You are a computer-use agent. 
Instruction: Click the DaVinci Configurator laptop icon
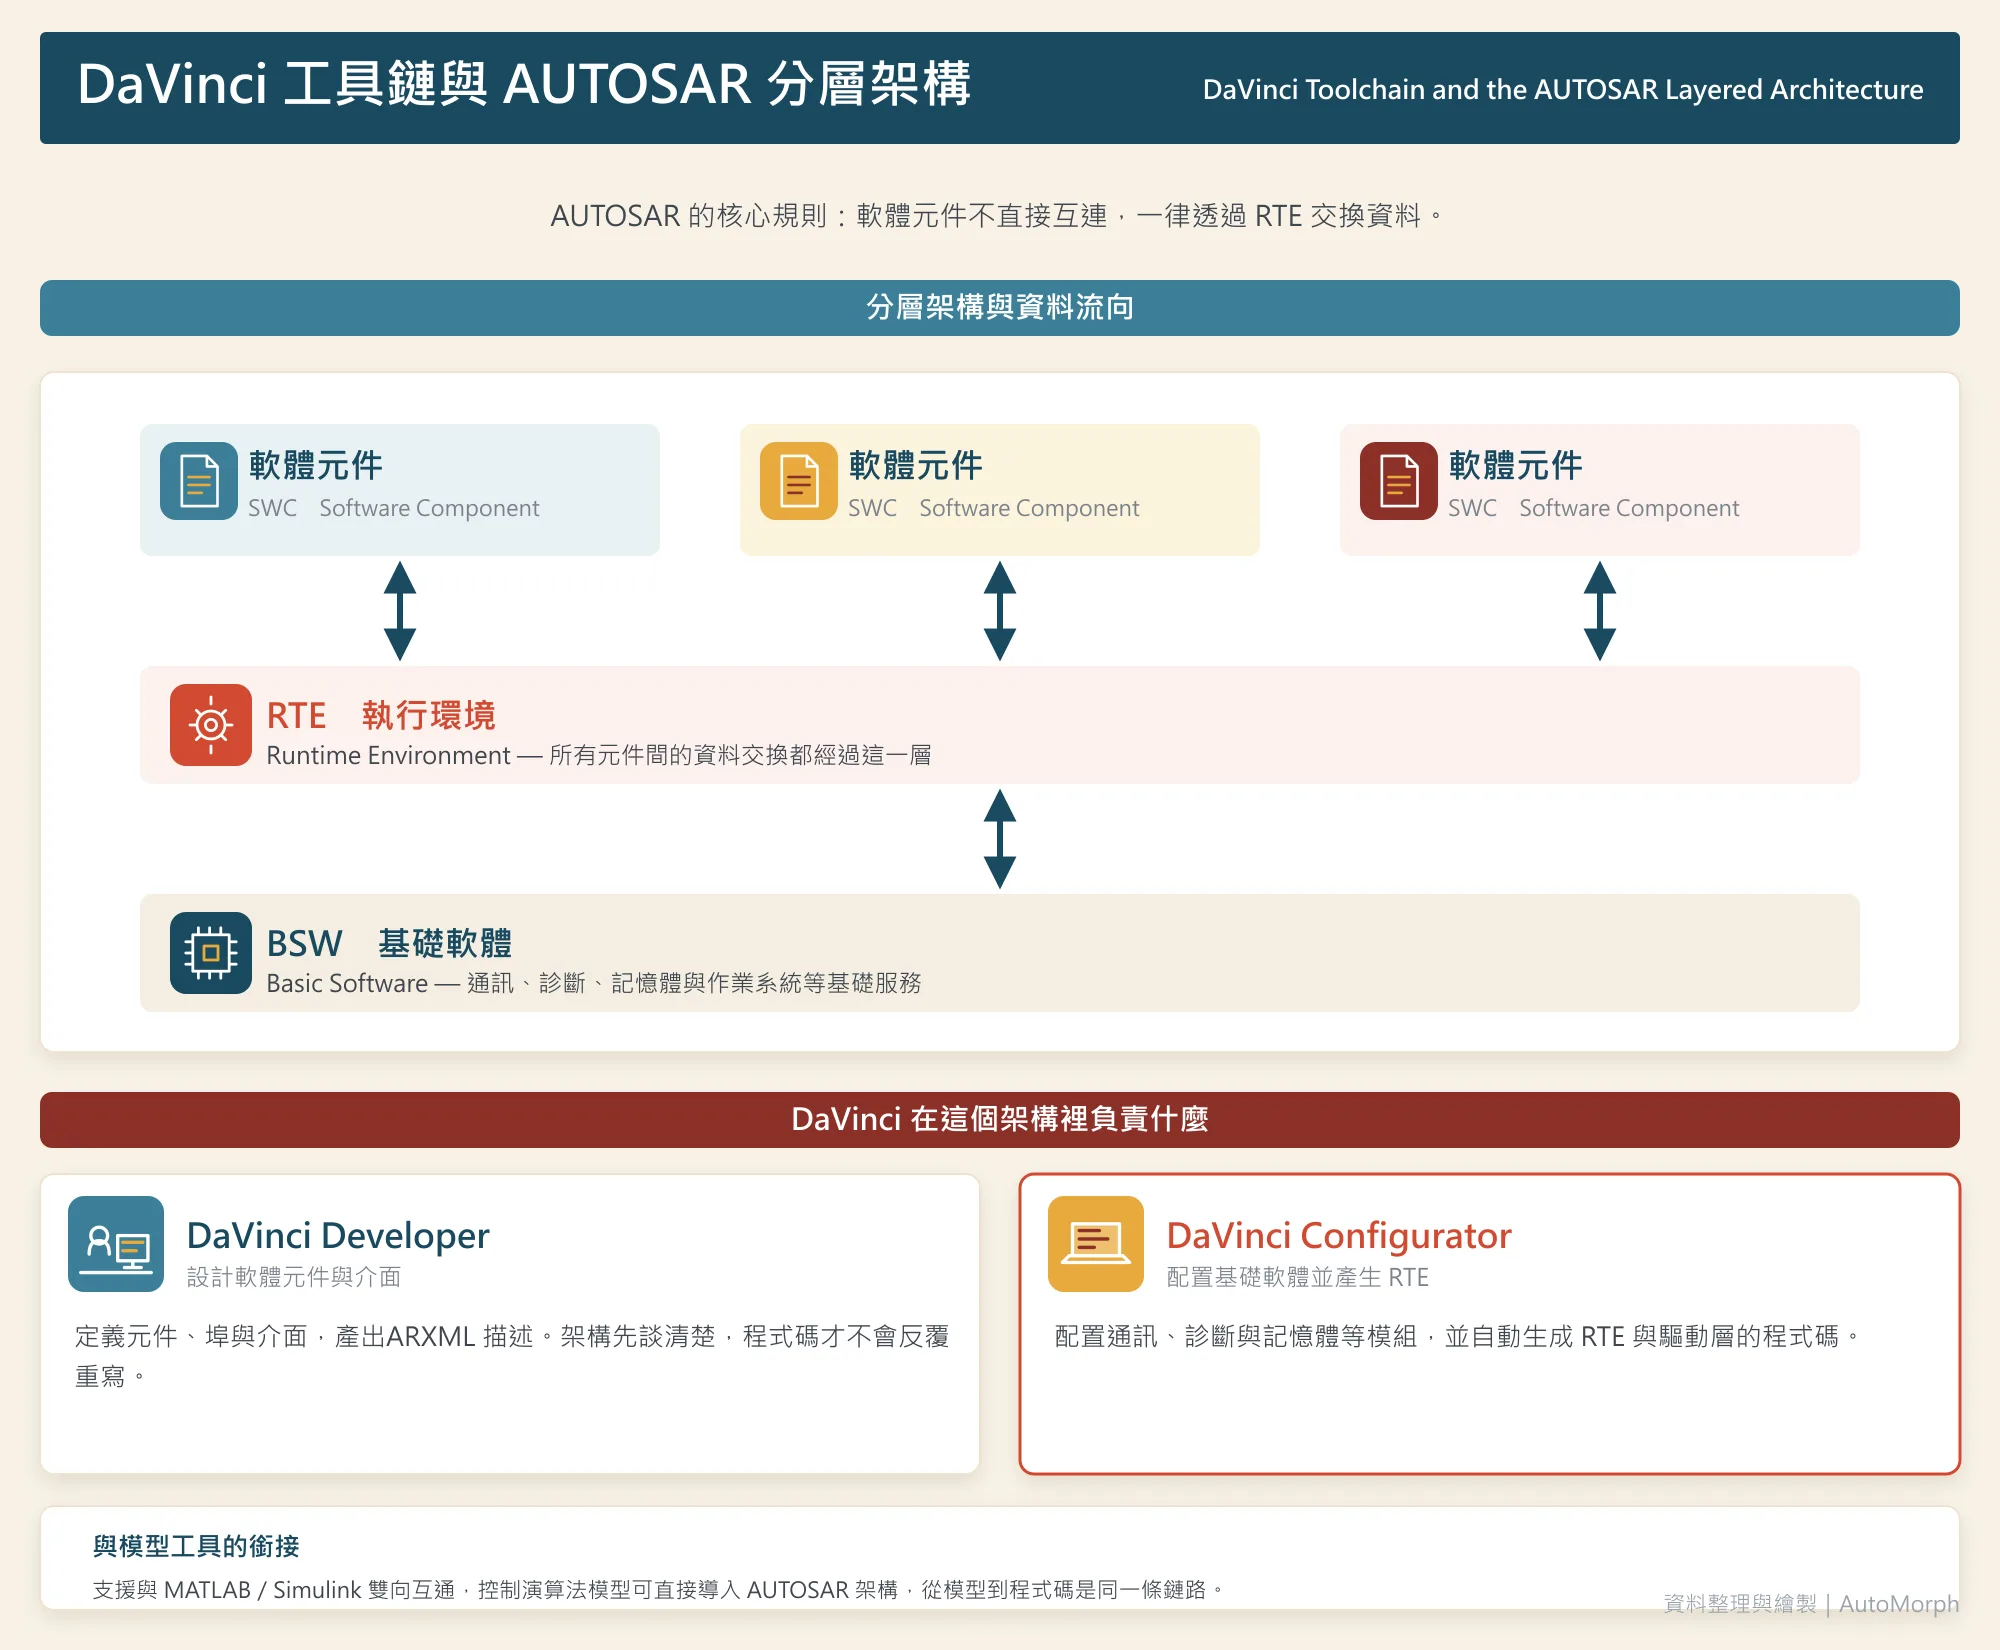pyautogui.click(x=1096, y=1244)
